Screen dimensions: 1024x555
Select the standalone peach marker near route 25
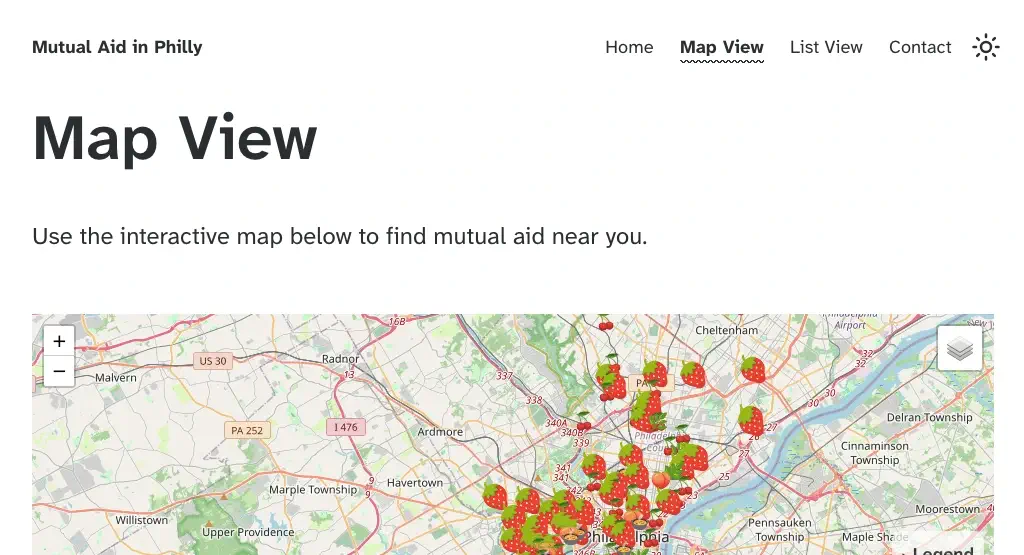tap(660, 481)
